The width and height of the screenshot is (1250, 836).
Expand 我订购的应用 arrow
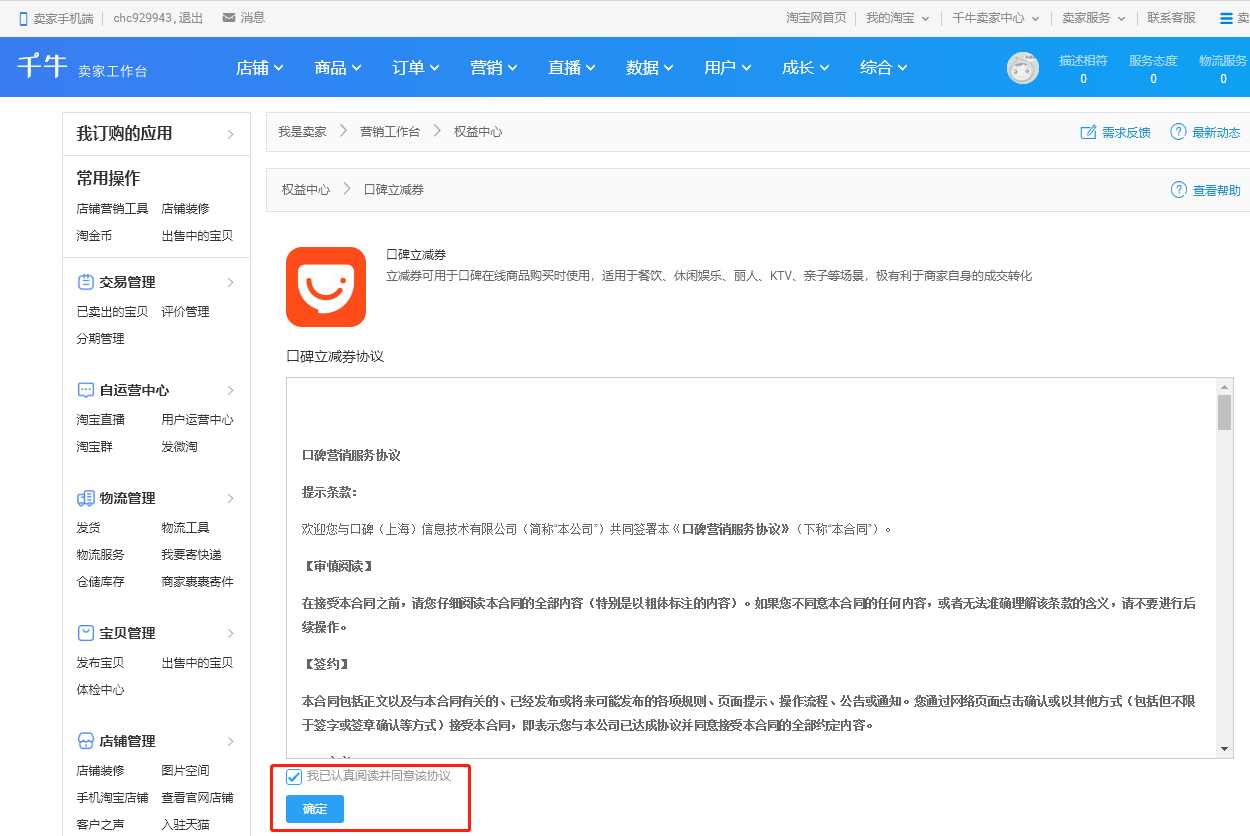tap(231, 134)
